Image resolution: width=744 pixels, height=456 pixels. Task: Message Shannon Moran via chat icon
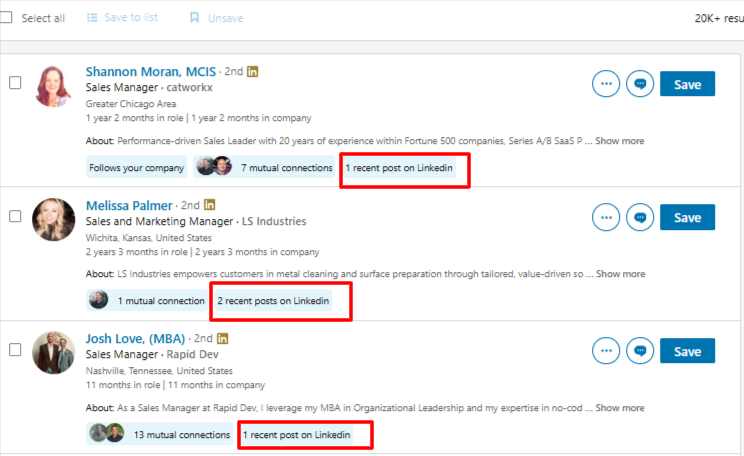click(640, 84)
